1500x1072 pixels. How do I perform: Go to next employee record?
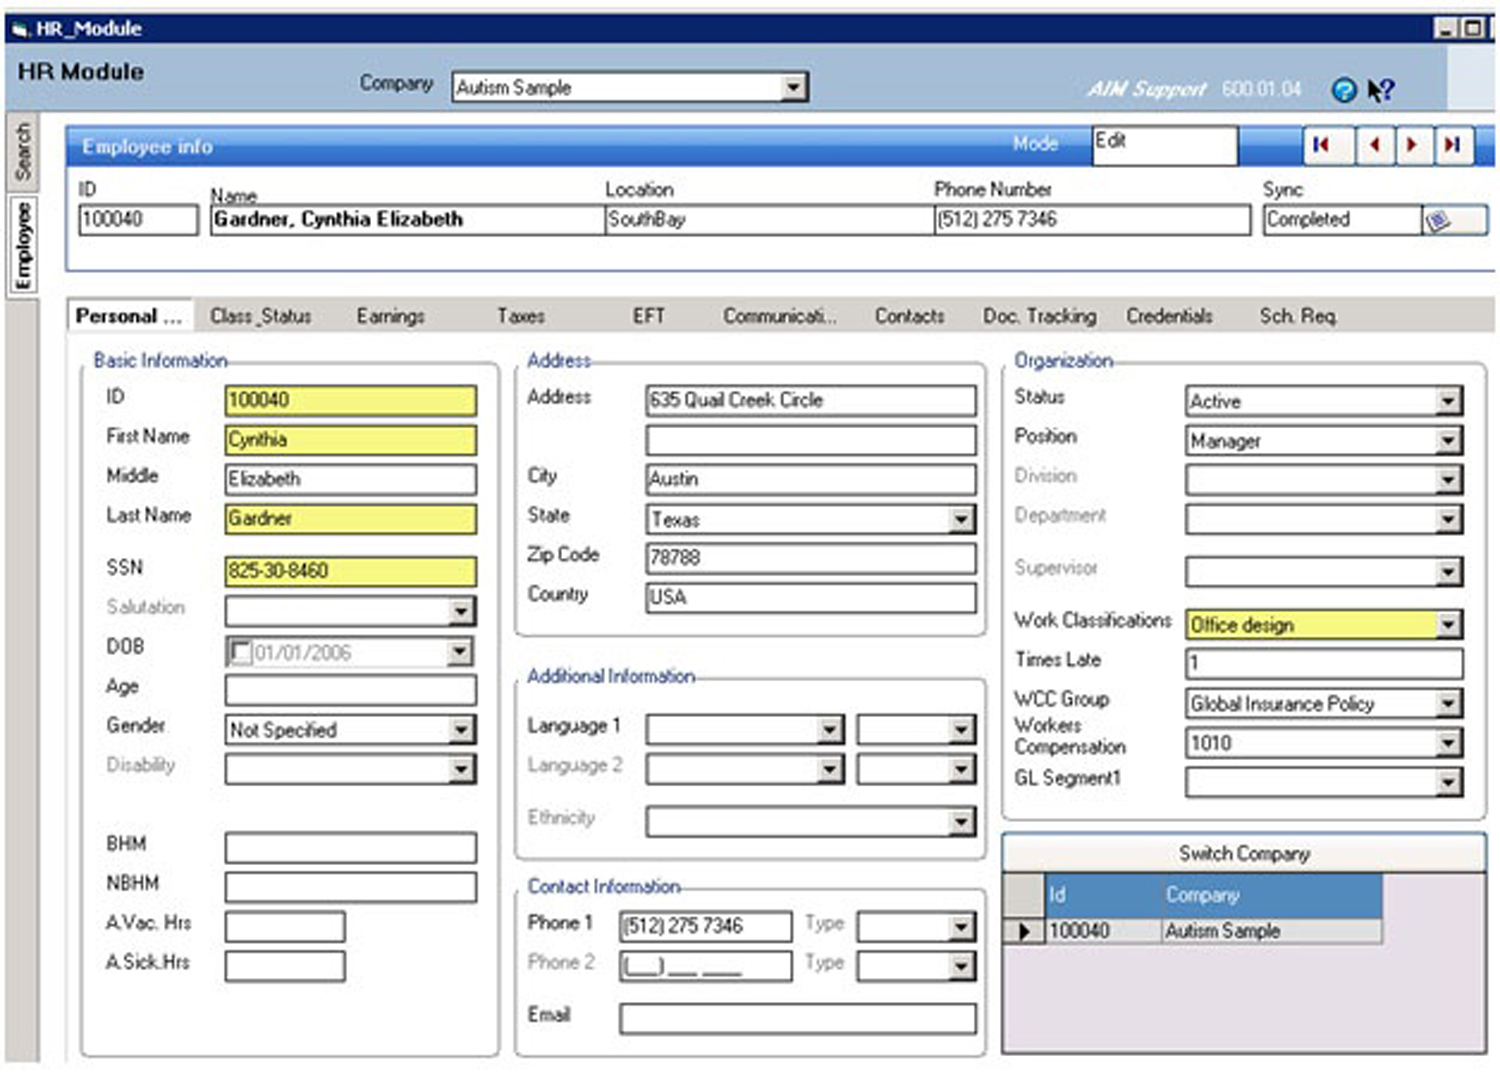1413,146
